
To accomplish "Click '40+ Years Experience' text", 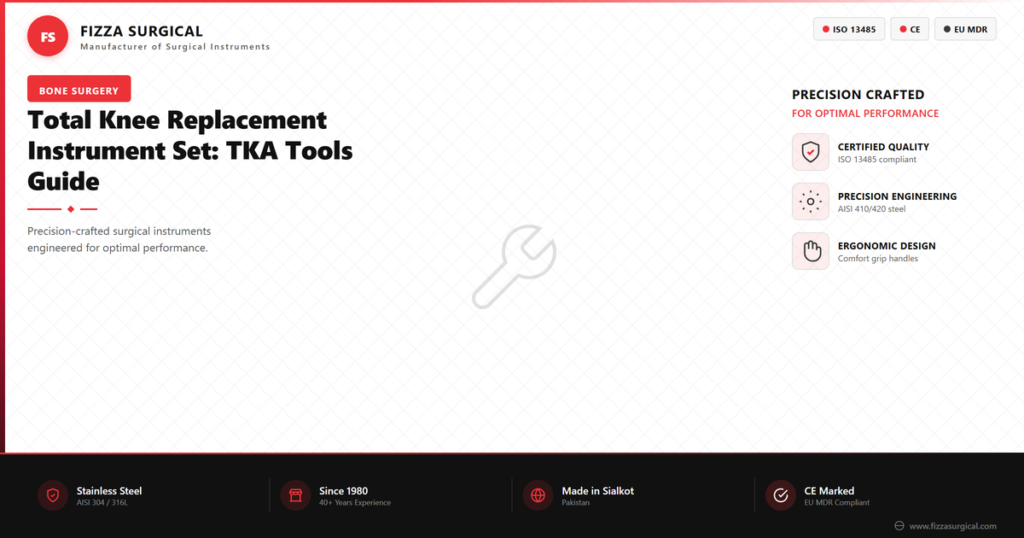I will [355, 503].
